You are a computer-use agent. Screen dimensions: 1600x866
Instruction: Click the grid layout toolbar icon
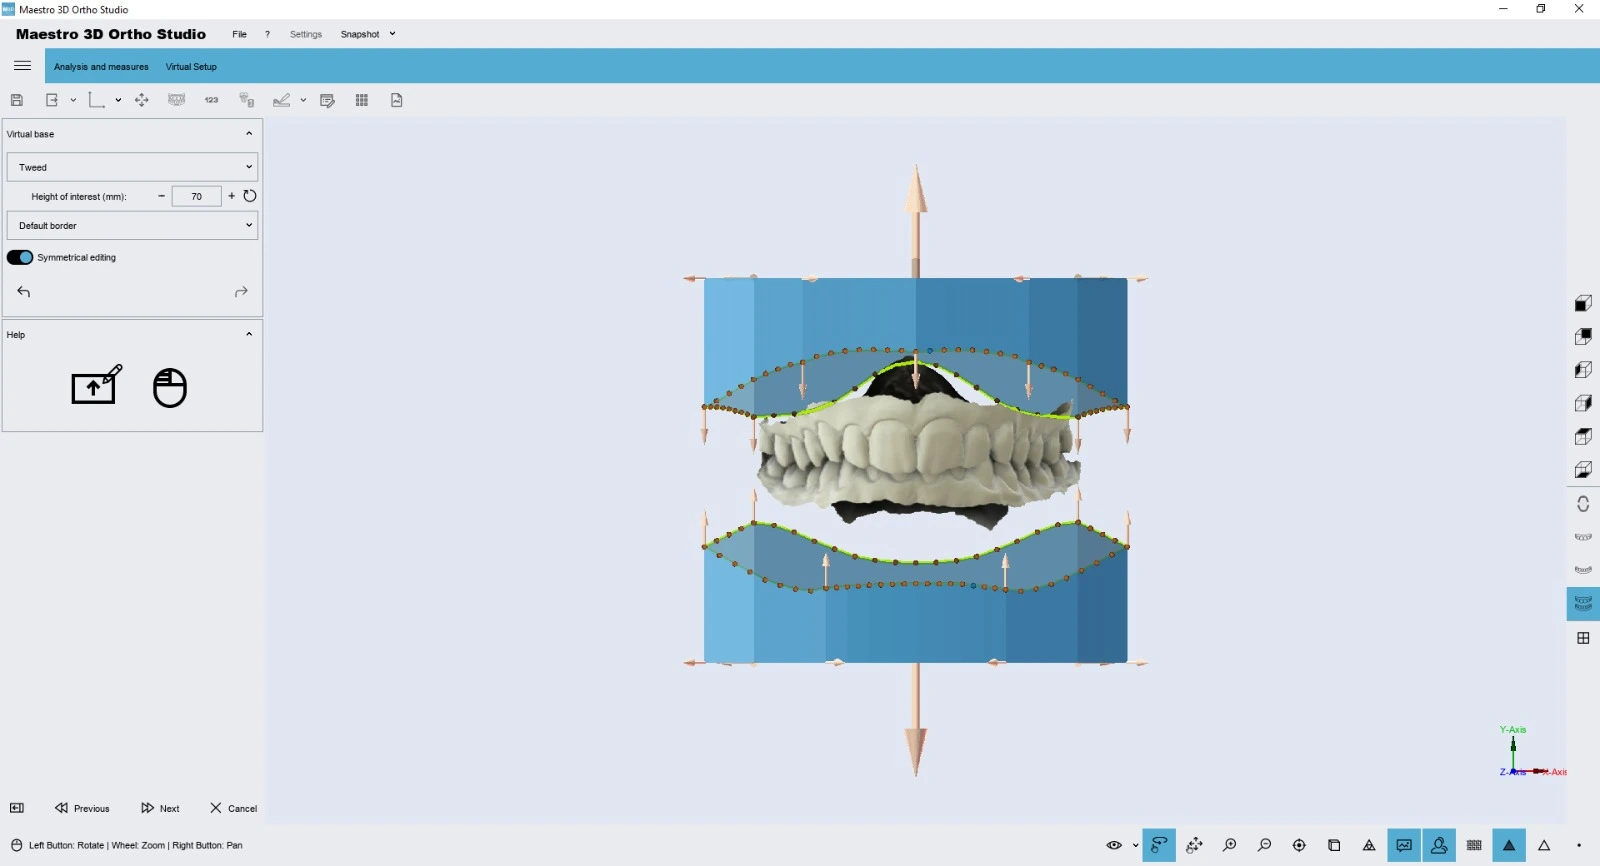pos(362,100)
